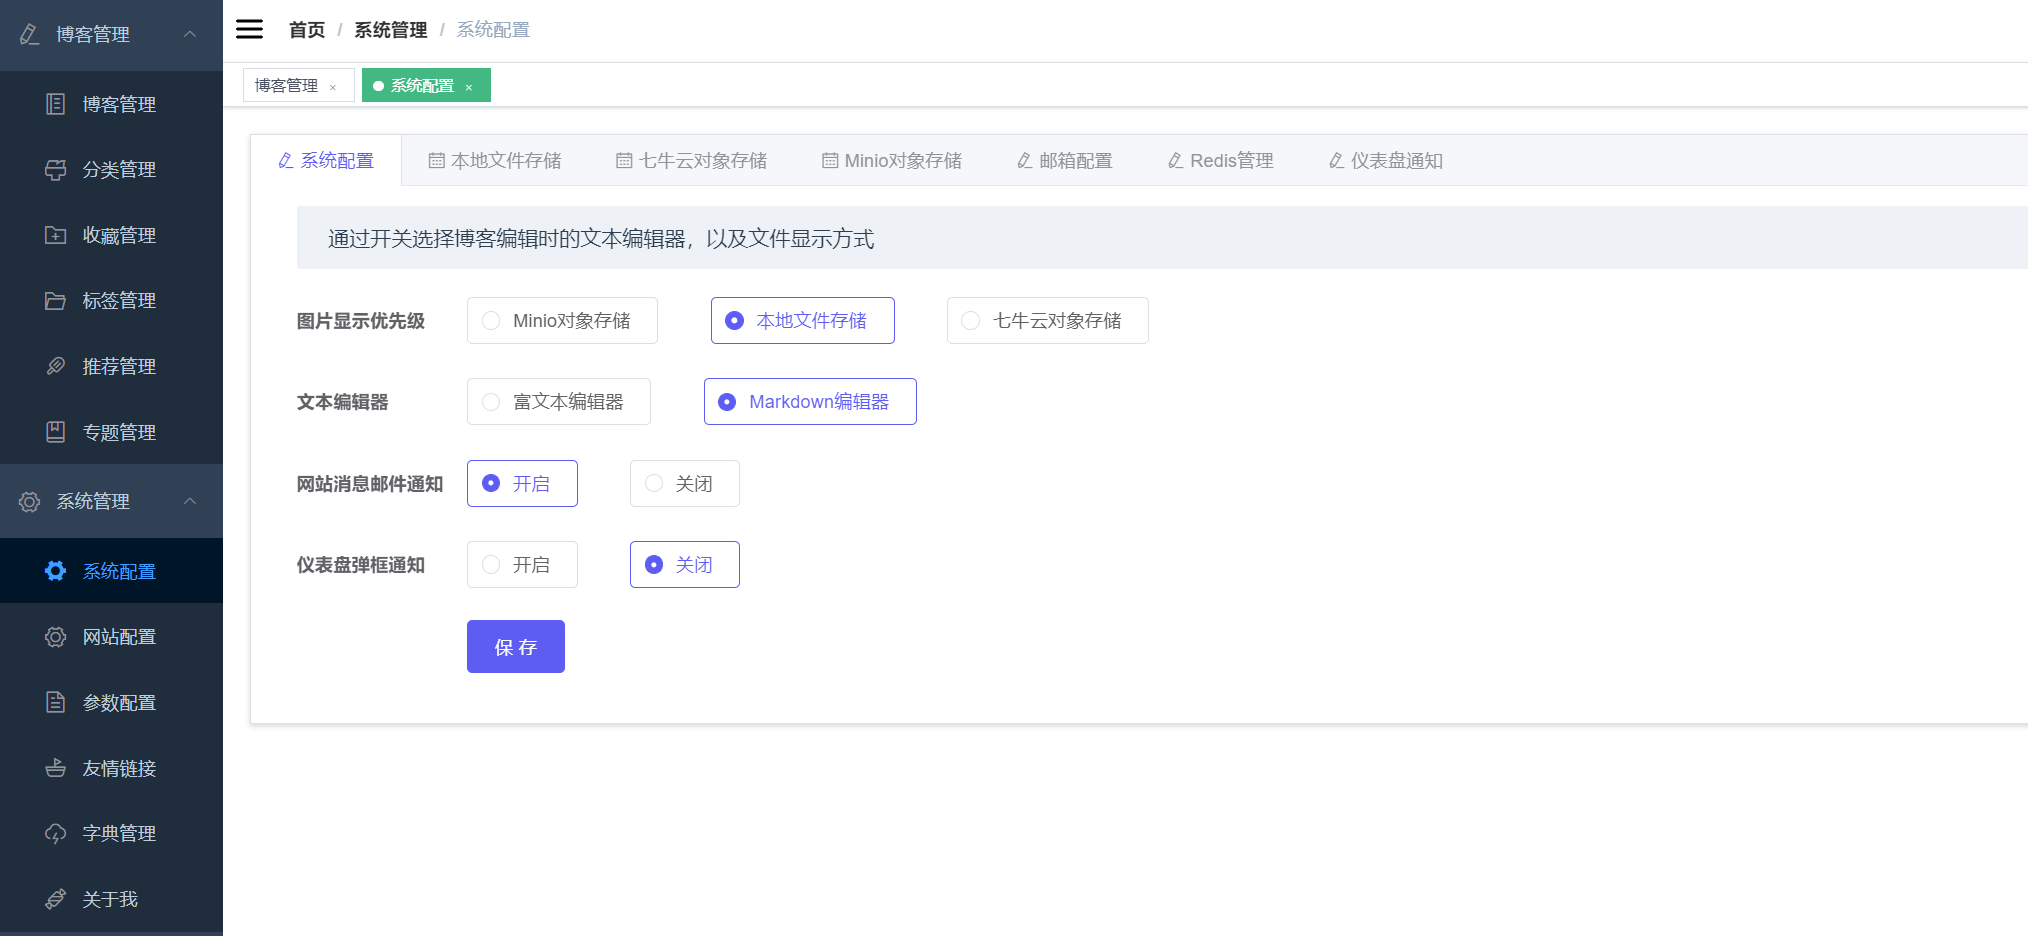
Task: Open the 邮箱配置 tab
Action: (x=1065, y=161)
